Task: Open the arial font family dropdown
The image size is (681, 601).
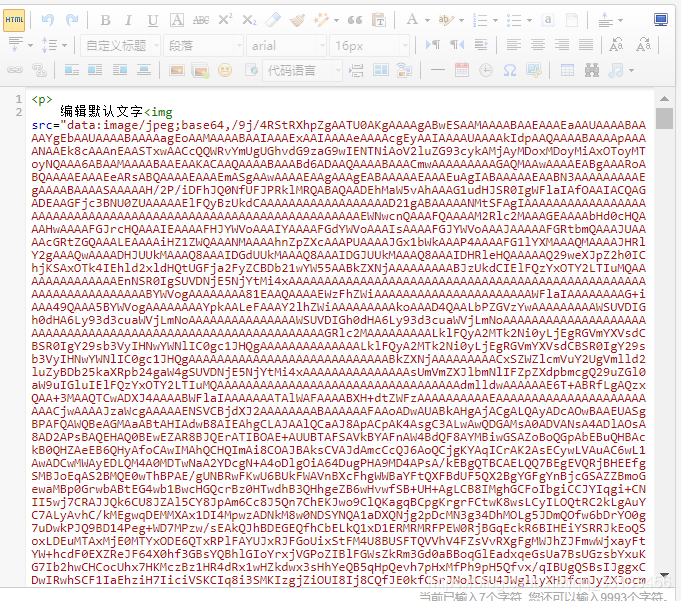Action: (286, 45)
